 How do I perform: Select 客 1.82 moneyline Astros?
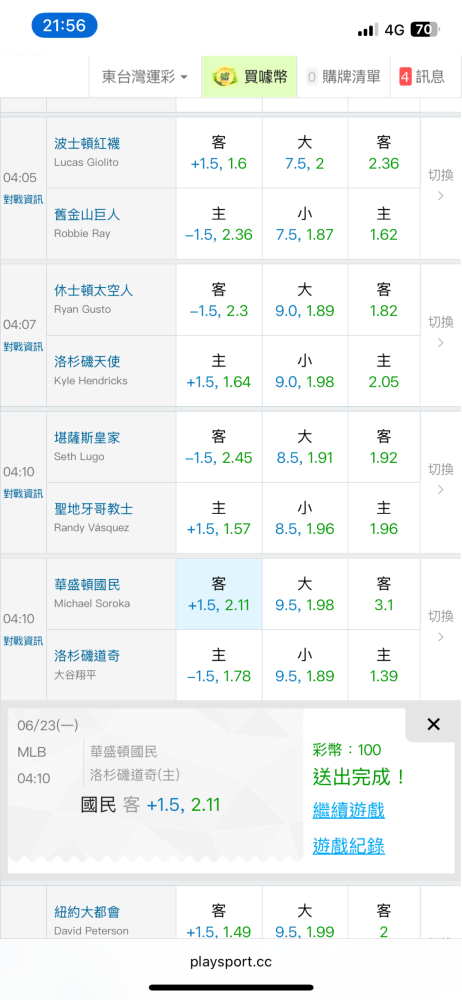pyautogui.click(x=384, y=300)
